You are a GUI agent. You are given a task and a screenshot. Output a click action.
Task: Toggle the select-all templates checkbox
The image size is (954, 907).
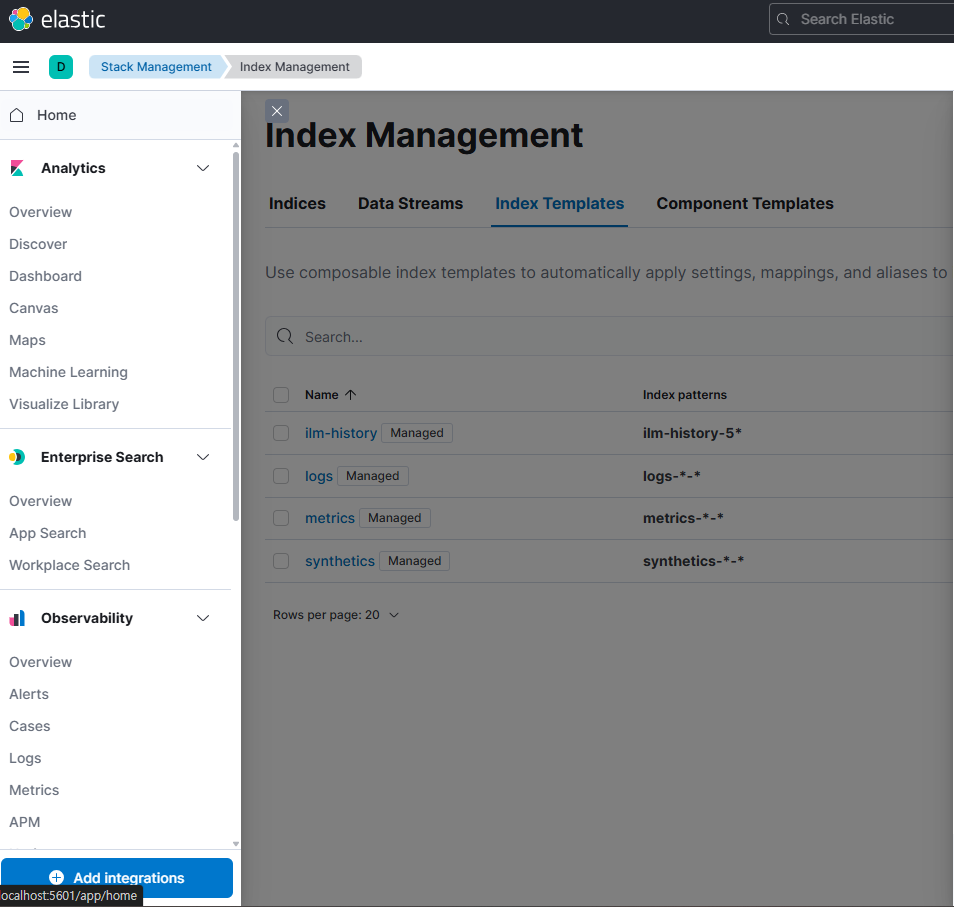(281, 395)
